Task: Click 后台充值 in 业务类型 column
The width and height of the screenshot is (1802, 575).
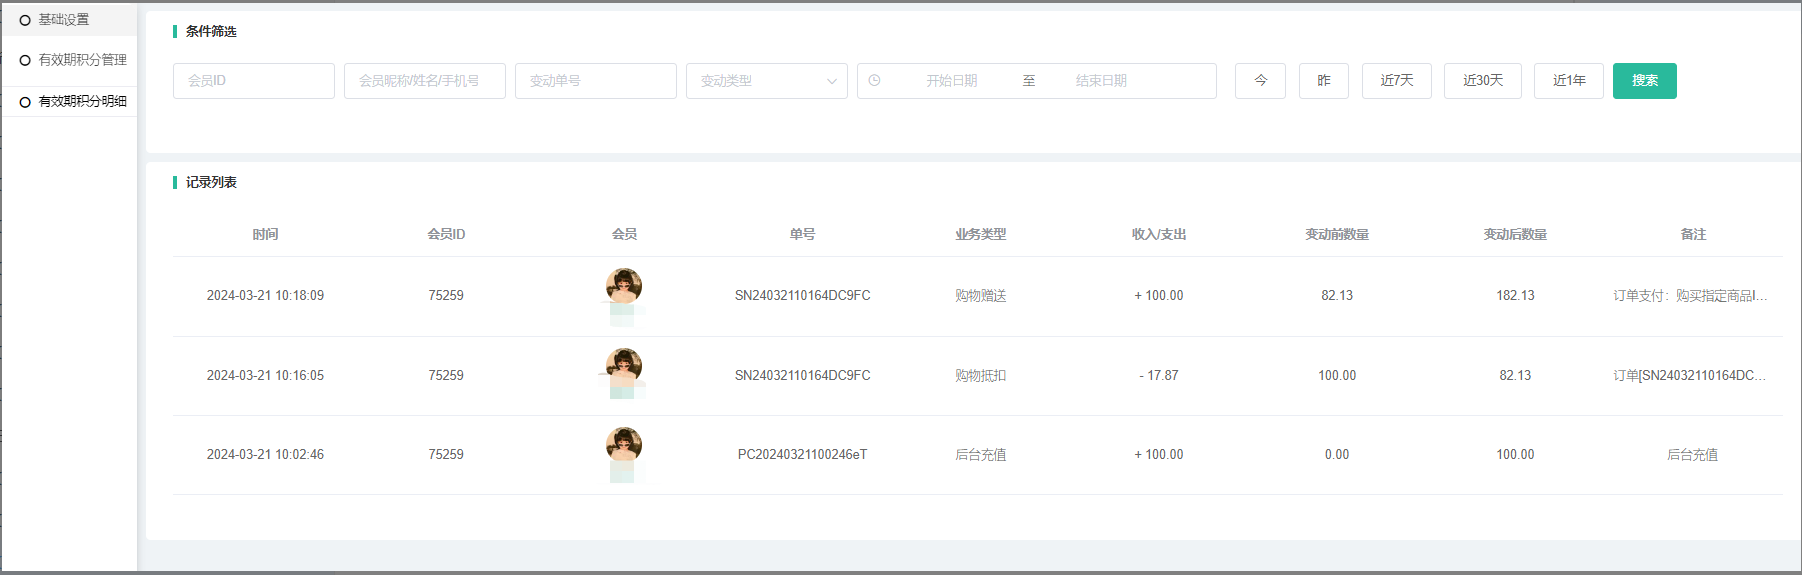Action: pyautogui.click(x=980, y=455)
